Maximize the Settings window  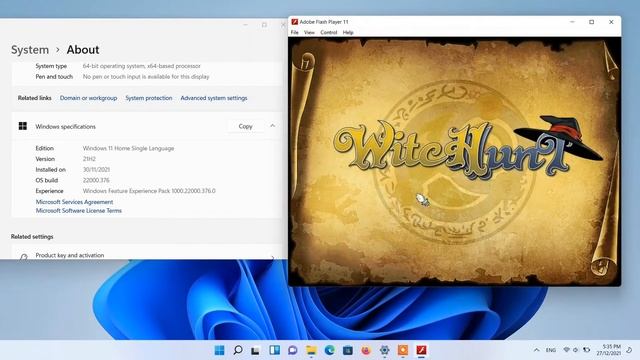[264, 25]
